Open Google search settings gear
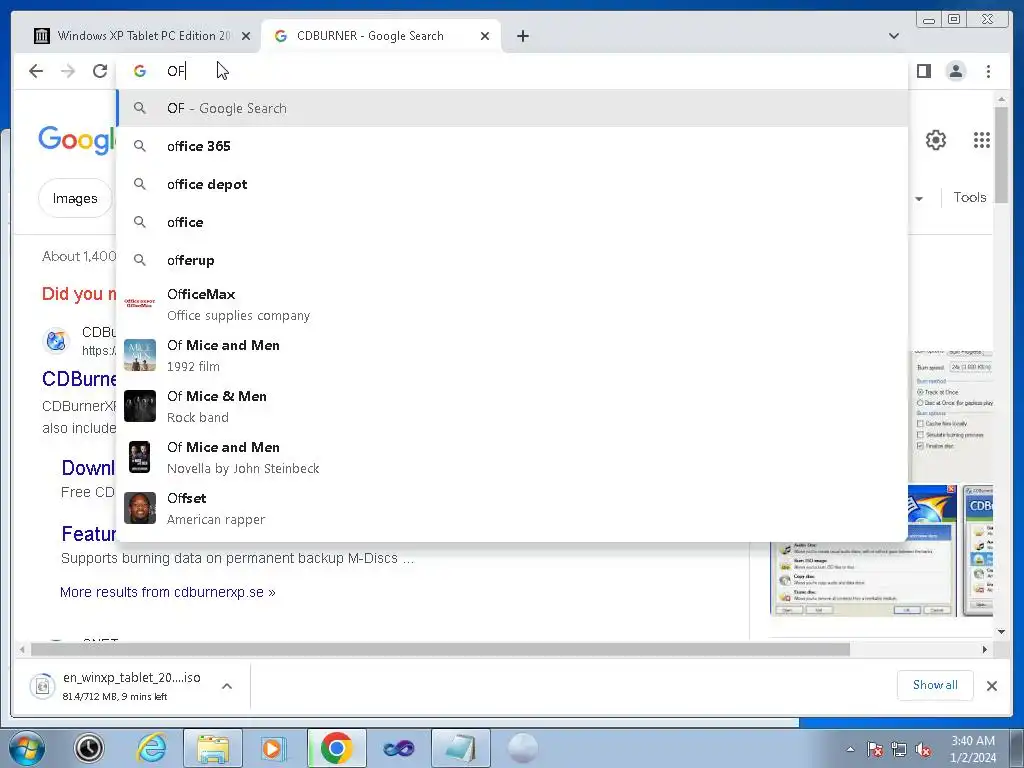1024x768 pixels. point(936,140)
